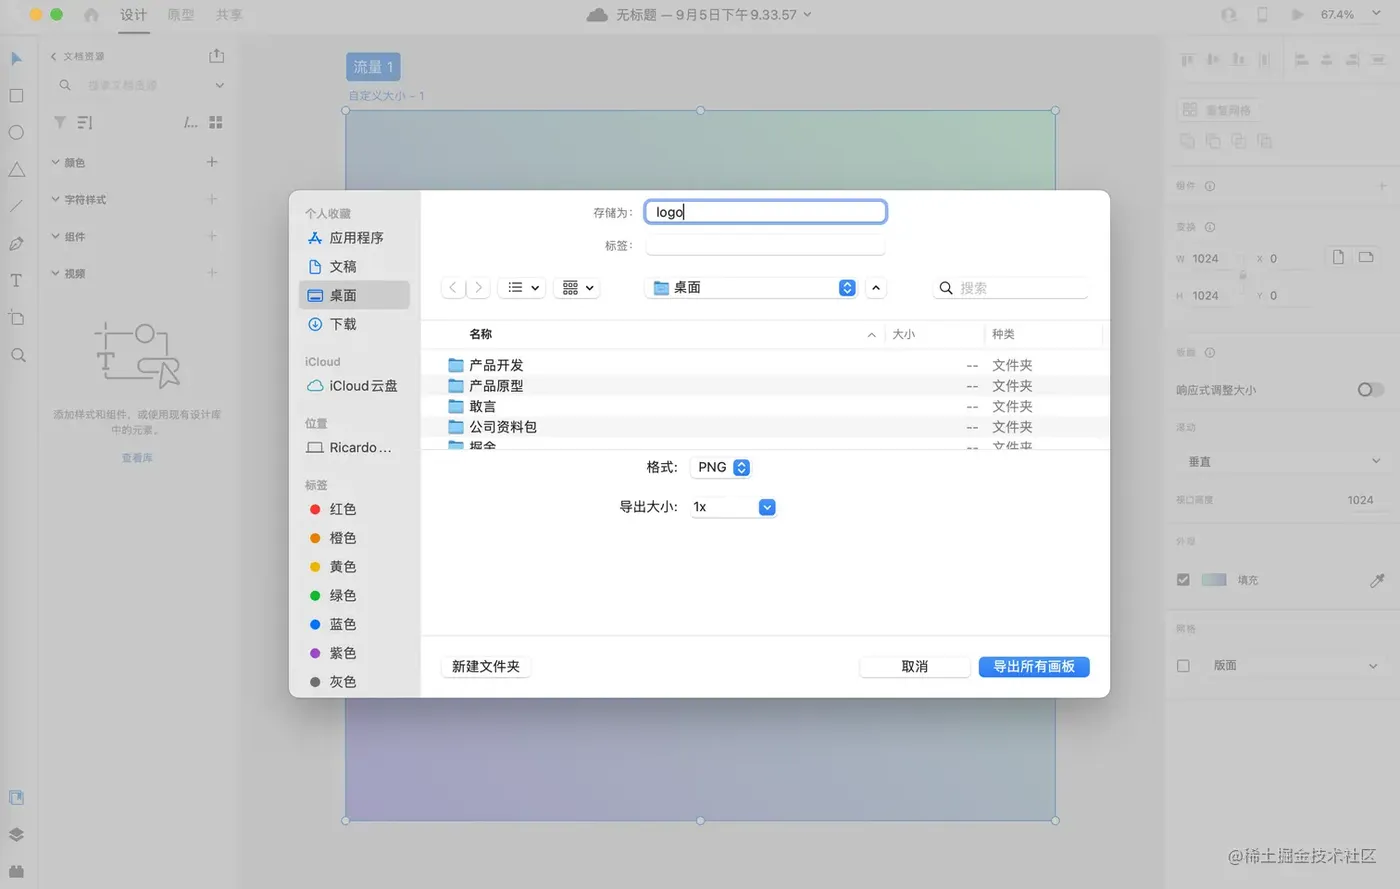The width and height of the screenshot is (1400, 889).
Task: Open the 版面 grid type dropdown
Action: click(x=1296, y=666)
